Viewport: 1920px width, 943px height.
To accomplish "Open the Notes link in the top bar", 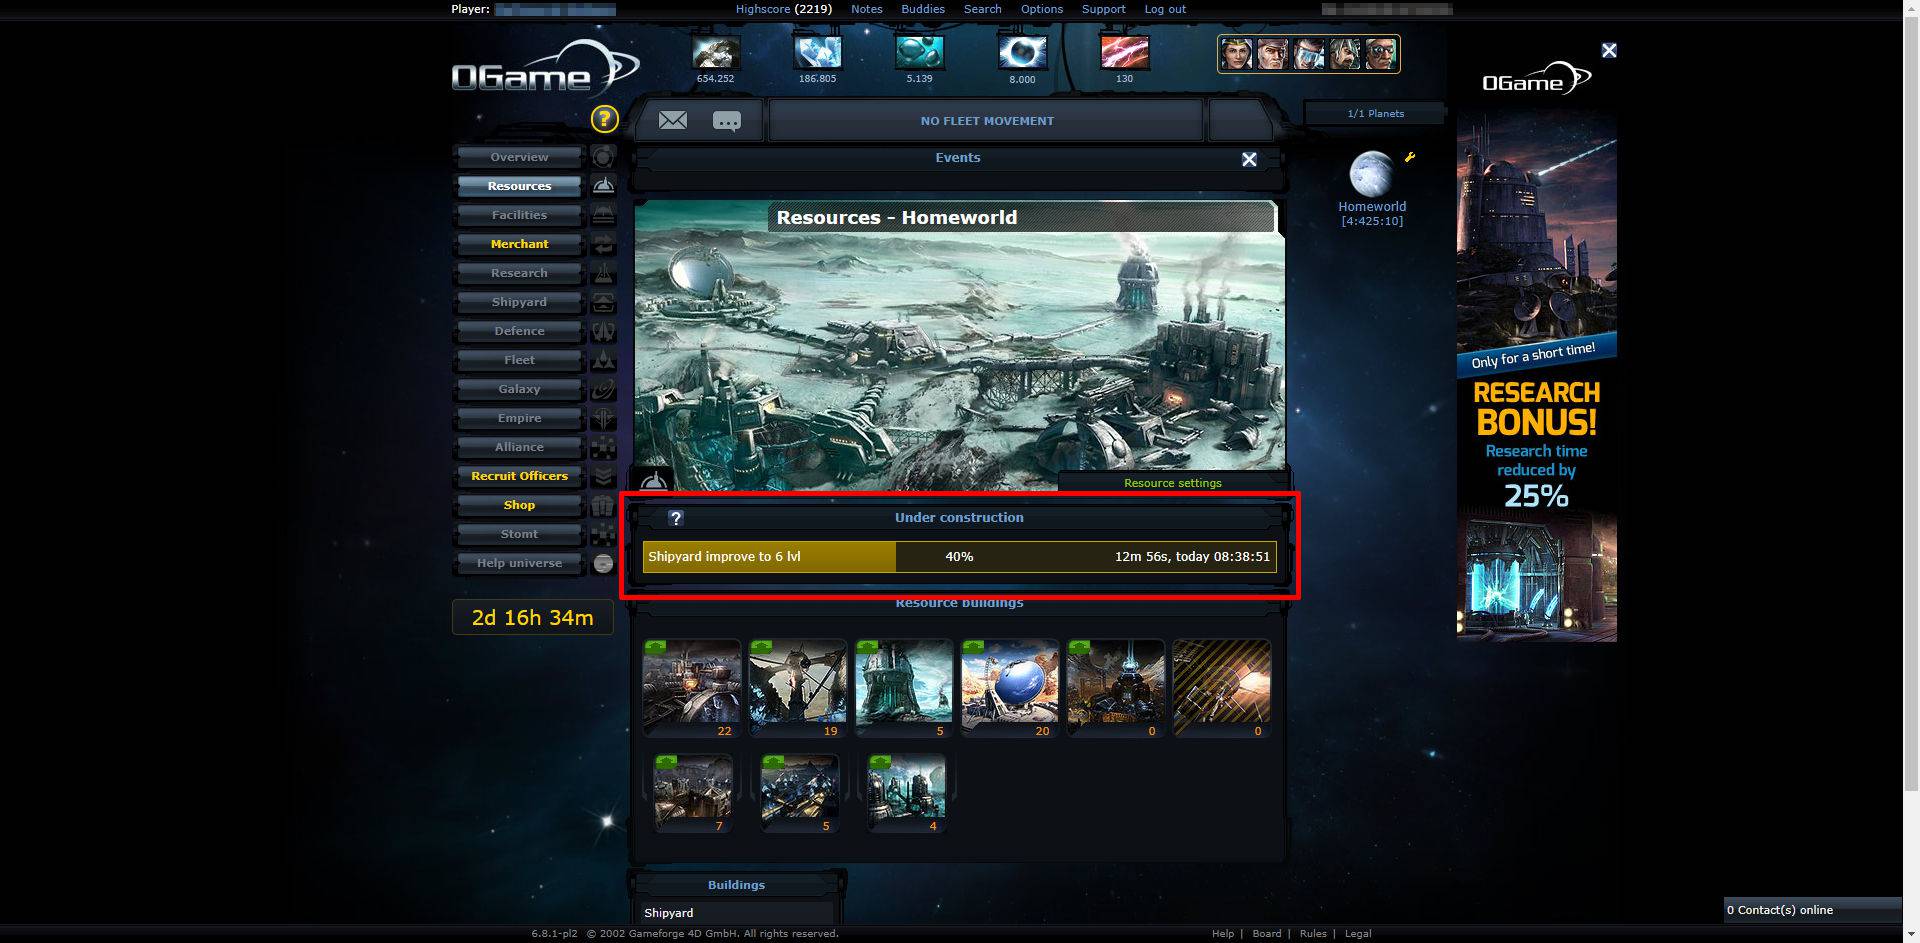I will pyautogui.click(x=866, y=9).
